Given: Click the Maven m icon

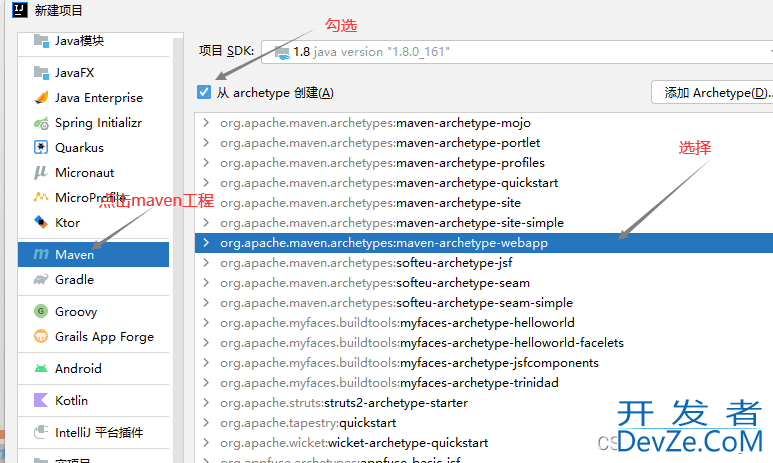Looking at the screenshot, I should pos(41,254).
